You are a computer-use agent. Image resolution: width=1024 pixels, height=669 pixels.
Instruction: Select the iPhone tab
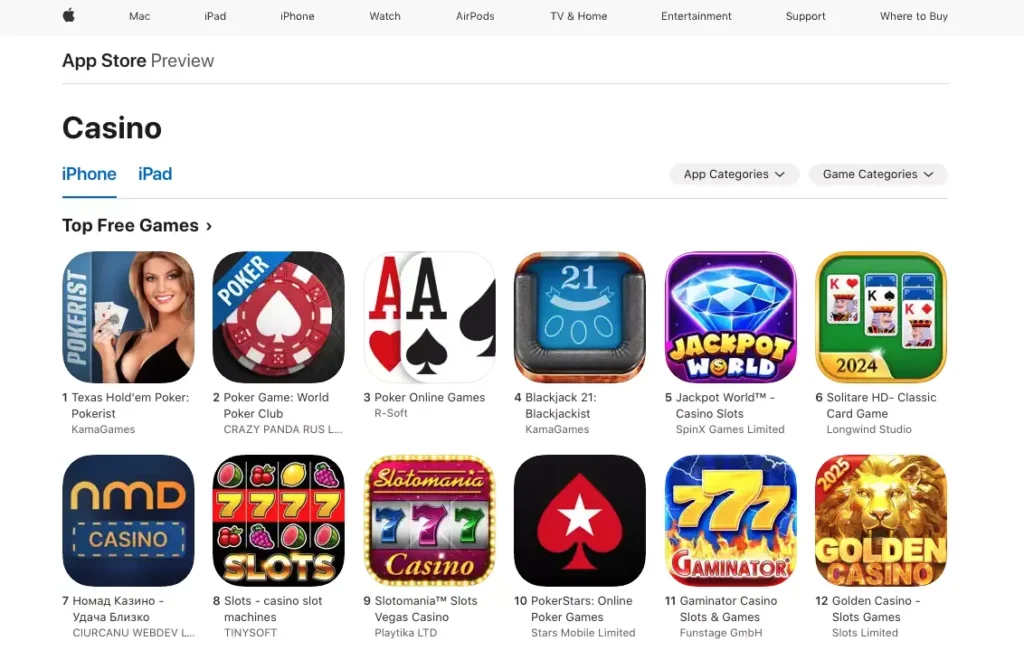click(x=89, y=174)
